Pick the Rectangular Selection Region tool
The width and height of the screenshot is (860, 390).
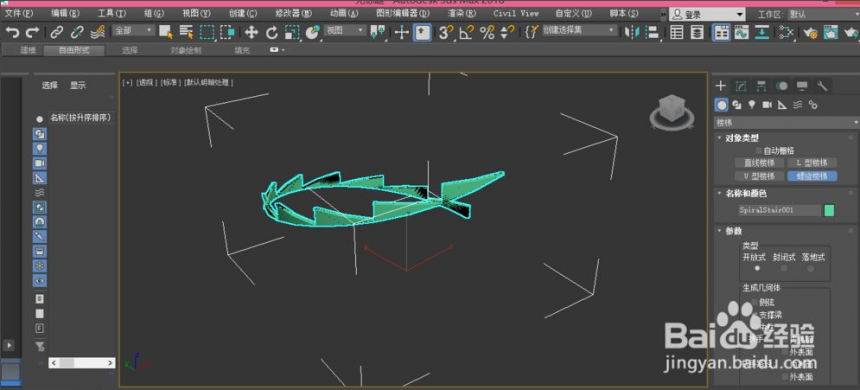tap(207, 32)
